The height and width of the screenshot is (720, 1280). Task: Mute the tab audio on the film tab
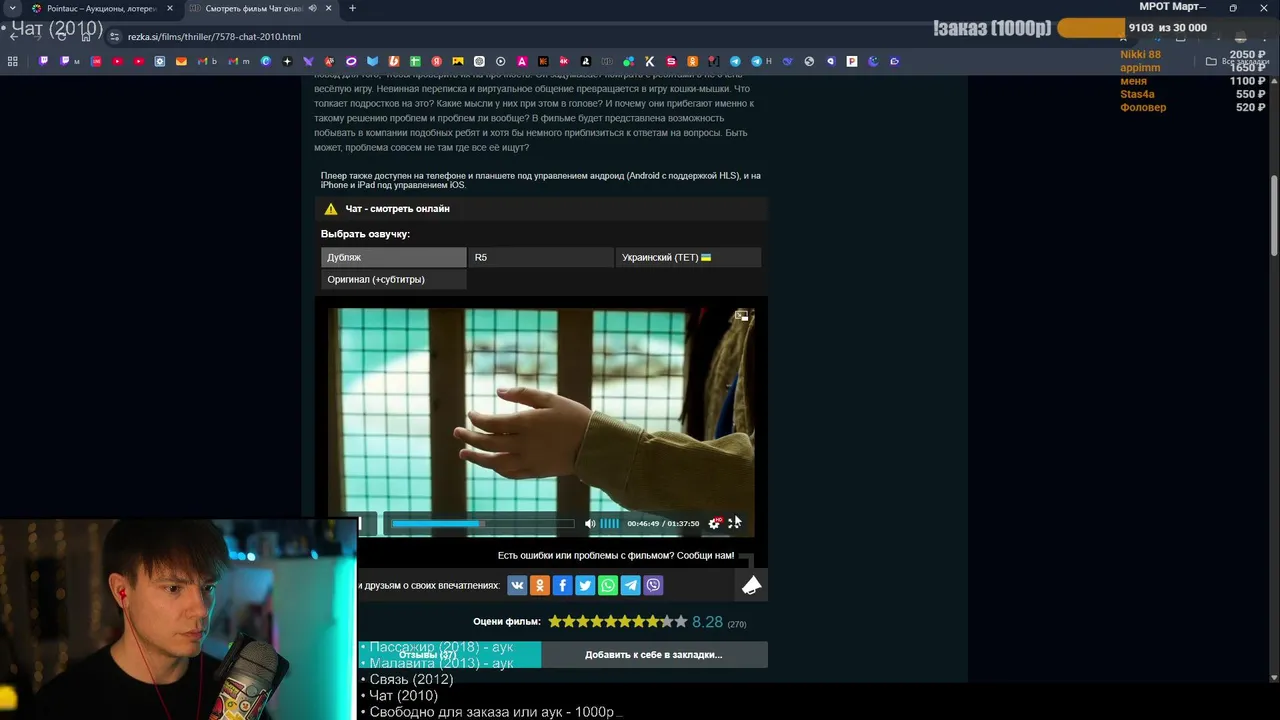[313, 8]
